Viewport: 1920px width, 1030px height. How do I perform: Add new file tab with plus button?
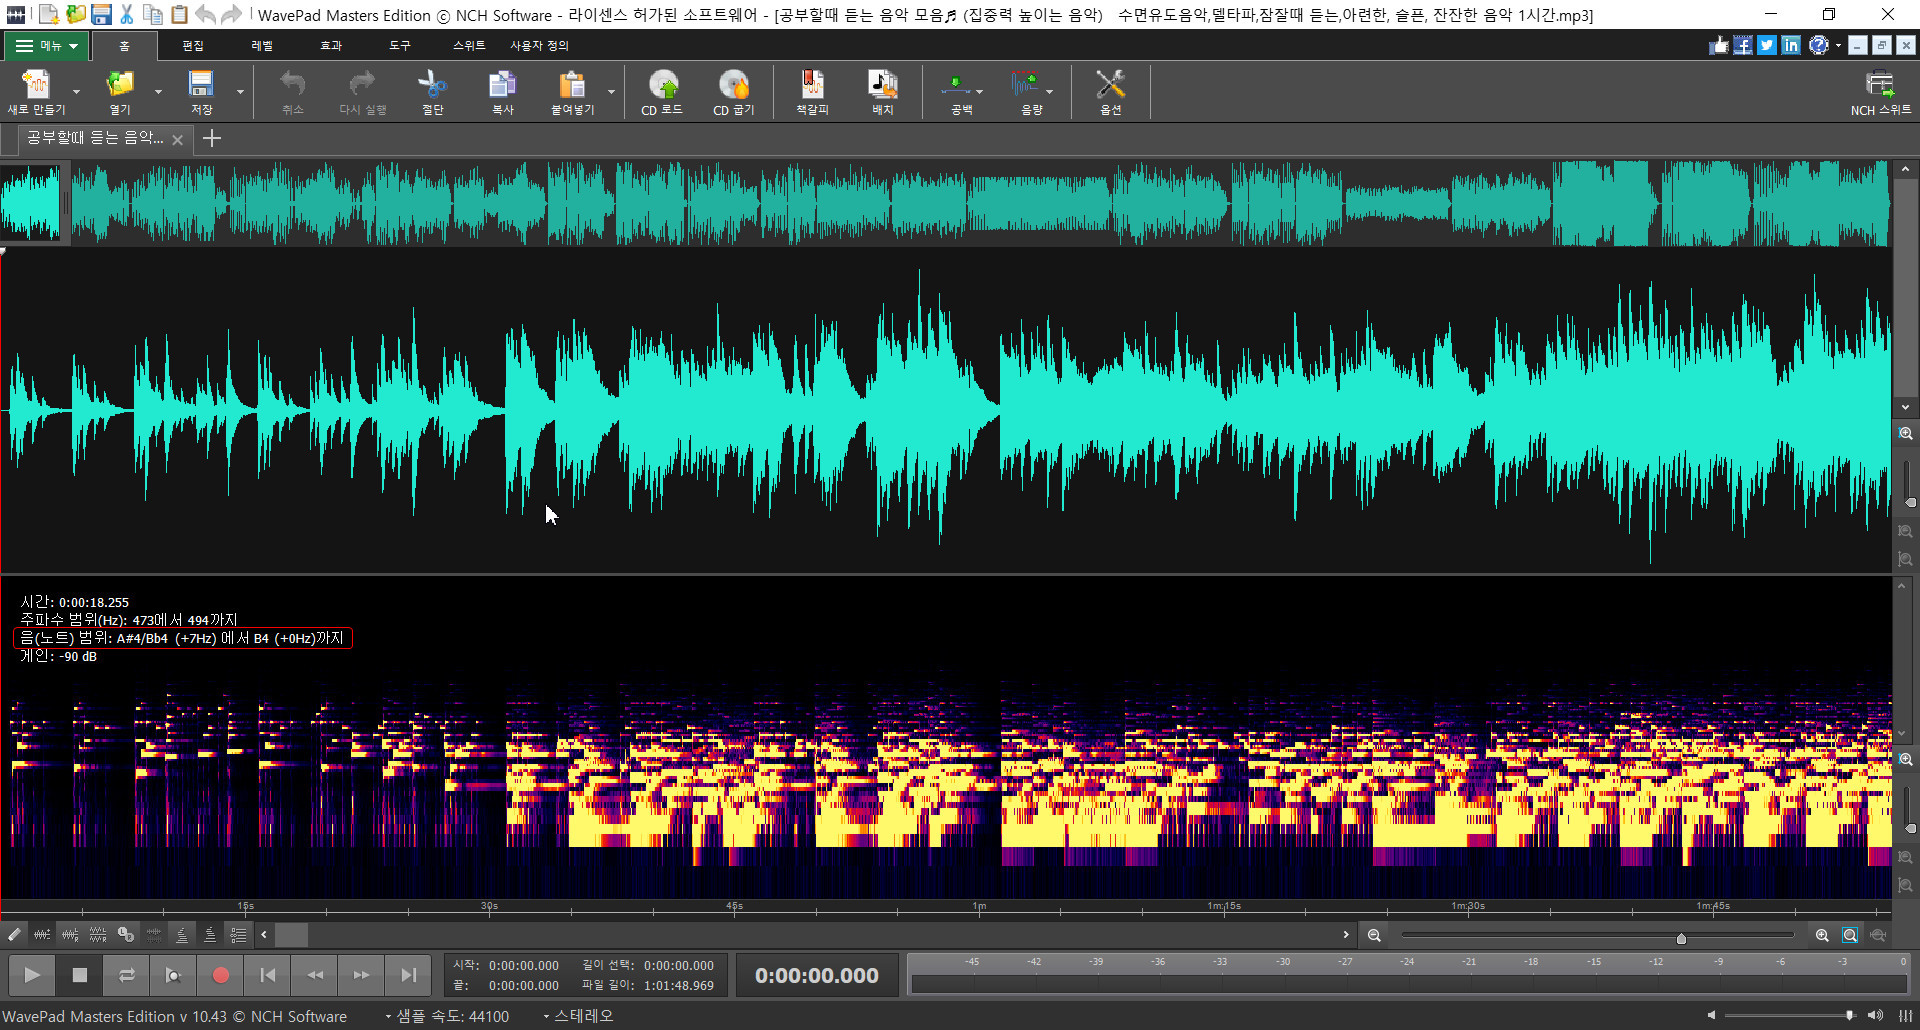click(211, 139)
